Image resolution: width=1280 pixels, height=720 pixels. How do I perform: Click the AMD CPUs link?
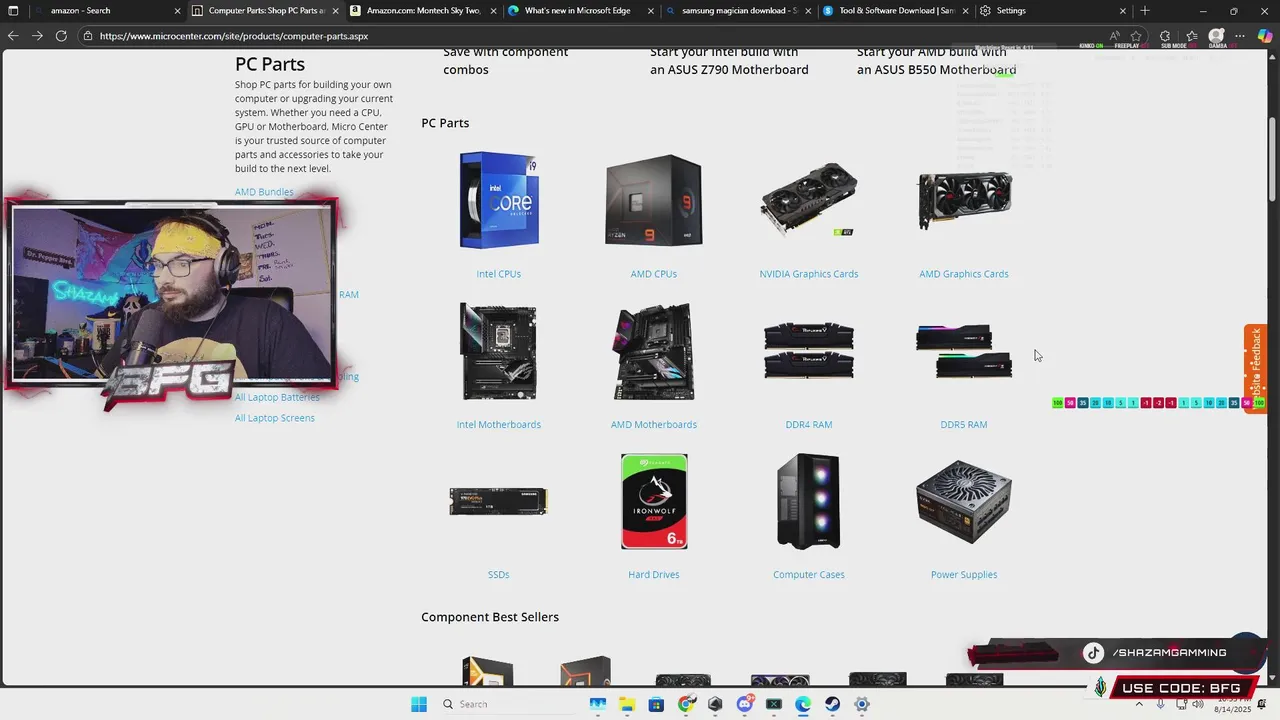click(x=654, y=274)
